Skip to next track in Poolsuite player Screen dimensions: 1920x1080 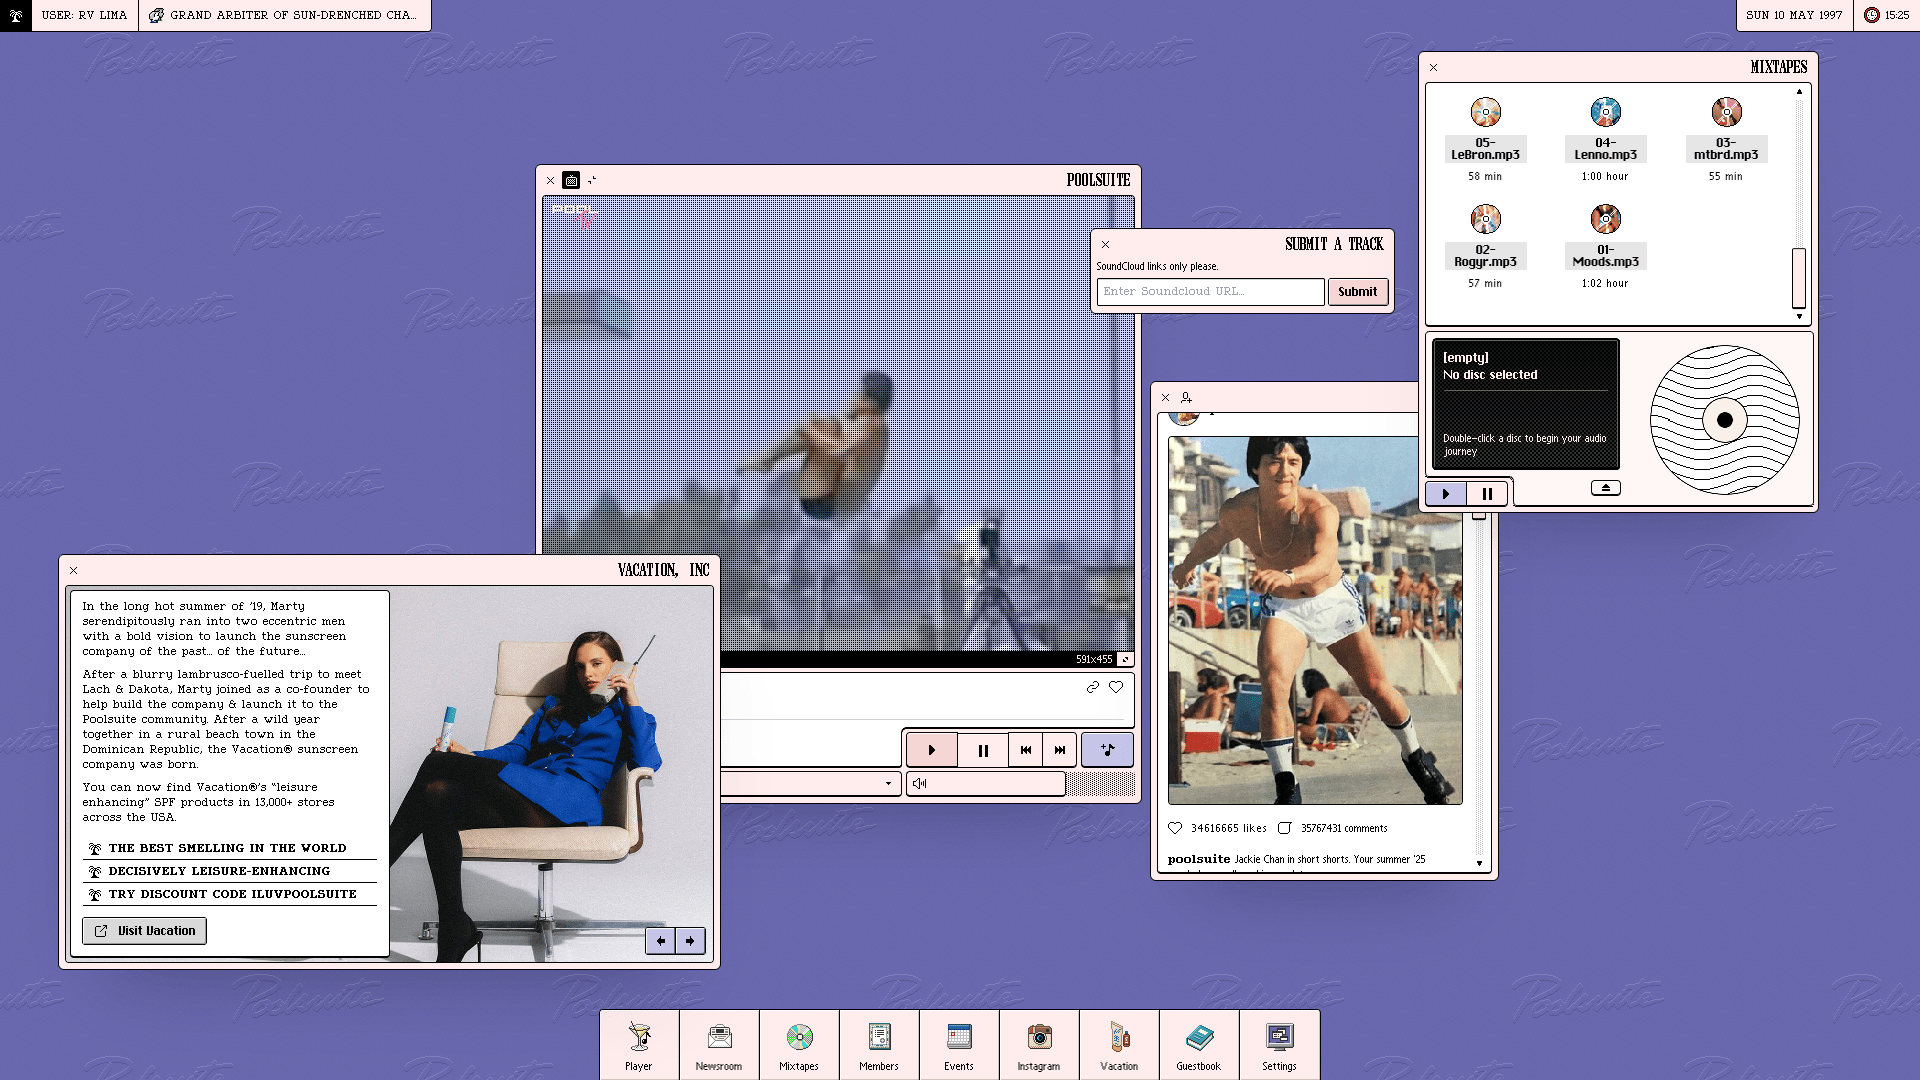pos(1060,750)
